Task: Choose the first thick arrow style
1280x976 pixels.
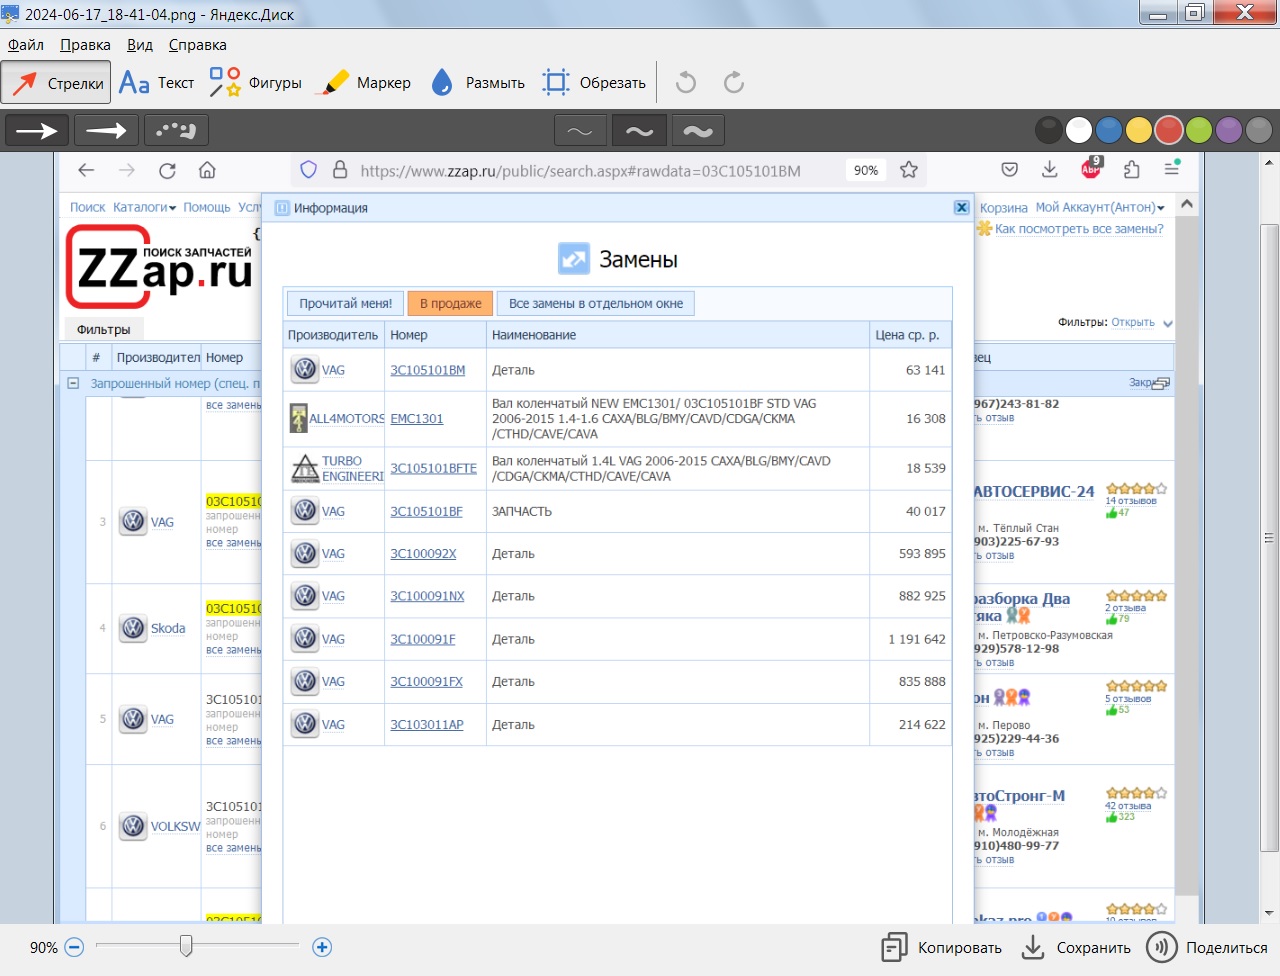Action: click(37, 131)
